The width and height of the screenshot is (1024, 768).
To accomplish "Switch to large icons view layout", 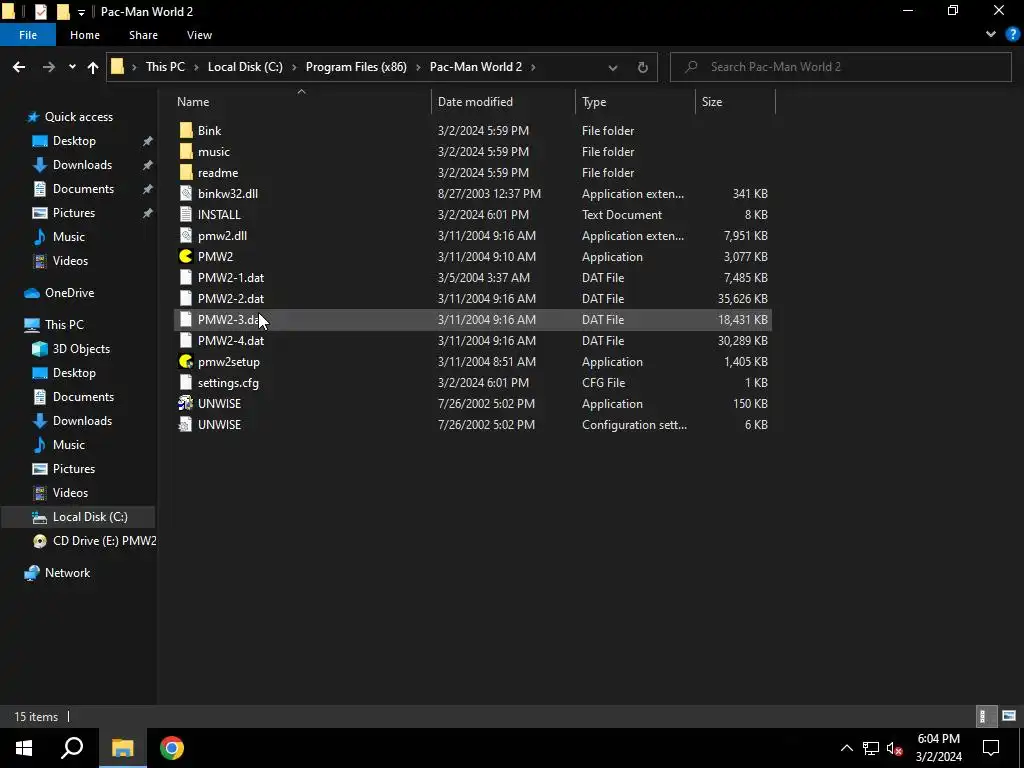I will 1009,716.
